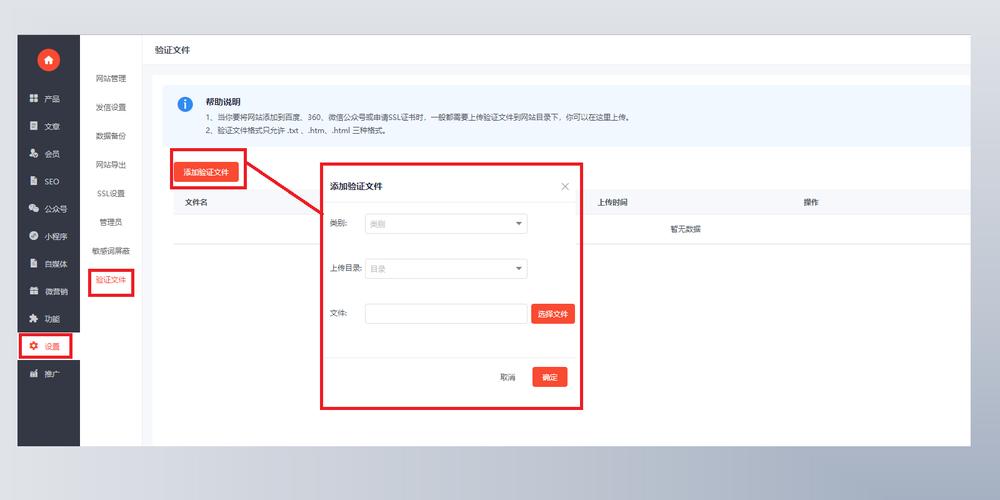
Task: Open 网站管理 in the settings submenu
Action: (111, 78)
